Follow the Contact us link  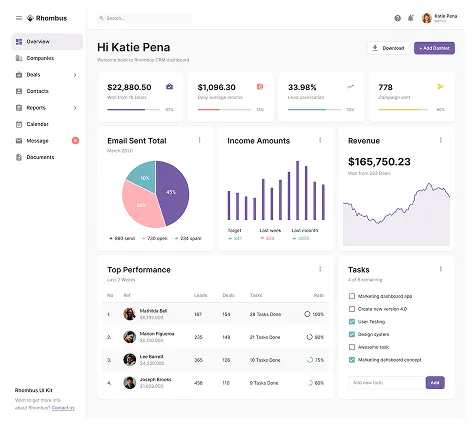pos(63,408)
